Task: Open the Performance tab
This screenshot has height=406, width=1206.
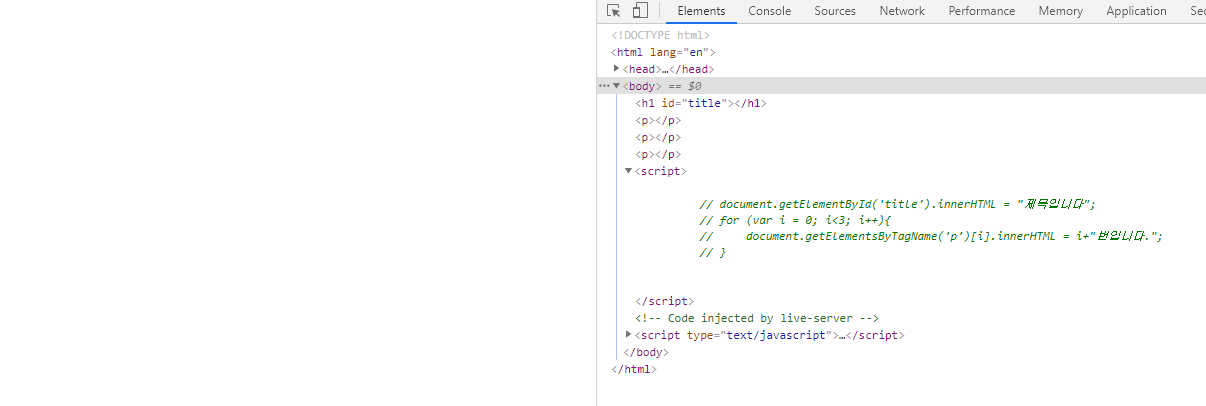Action: tap(982, 11)
